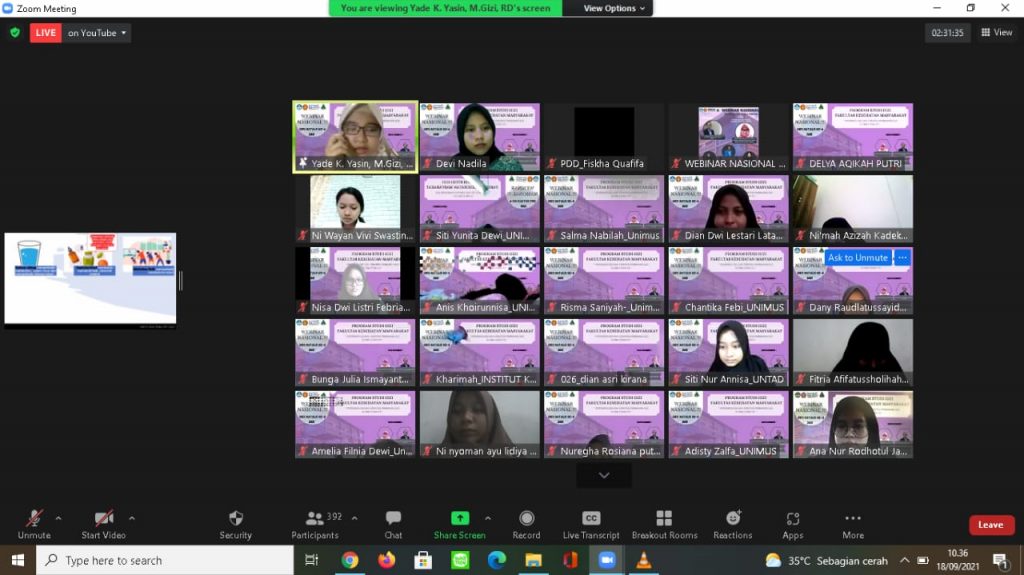Click the green Share Screen icon
The width and height of the screenshot is (1024, 575).
[459, 518]
